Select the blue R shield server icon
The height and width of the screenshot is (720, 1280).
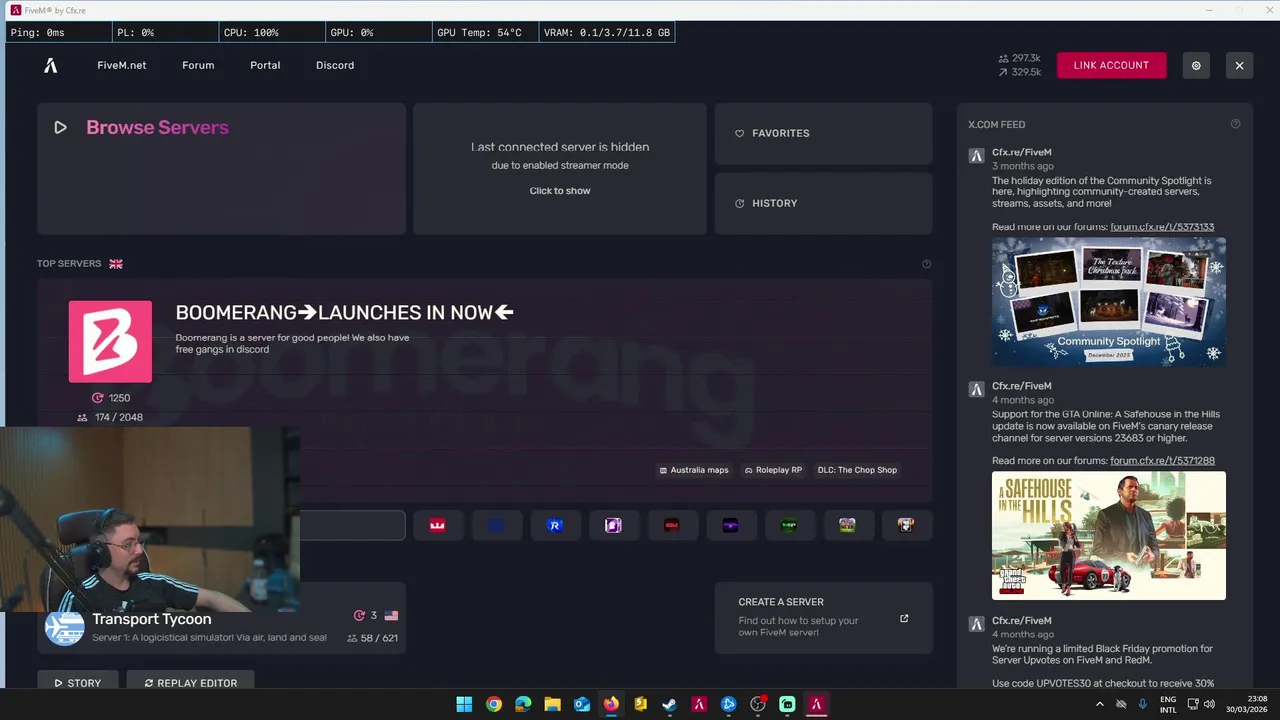(555, 525)
